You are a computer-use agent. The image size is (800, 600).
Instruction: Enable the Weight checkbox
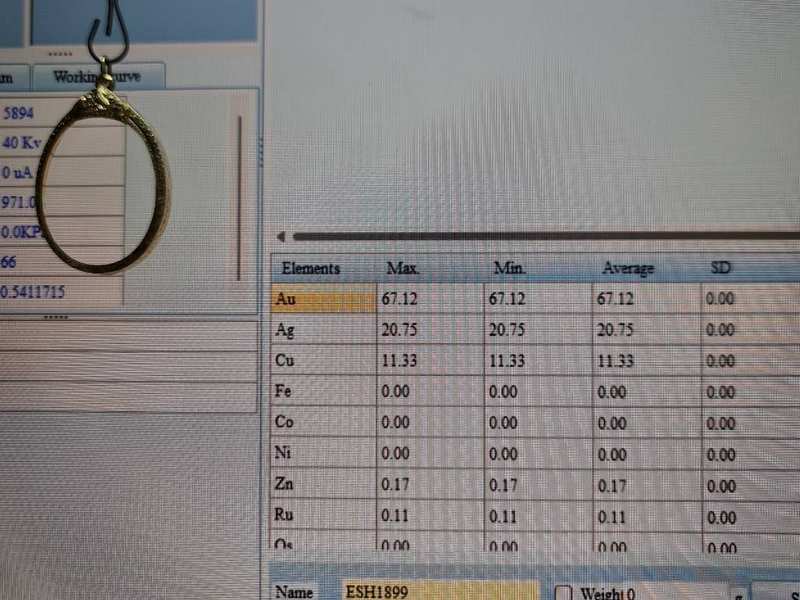(x=562, y=592)
